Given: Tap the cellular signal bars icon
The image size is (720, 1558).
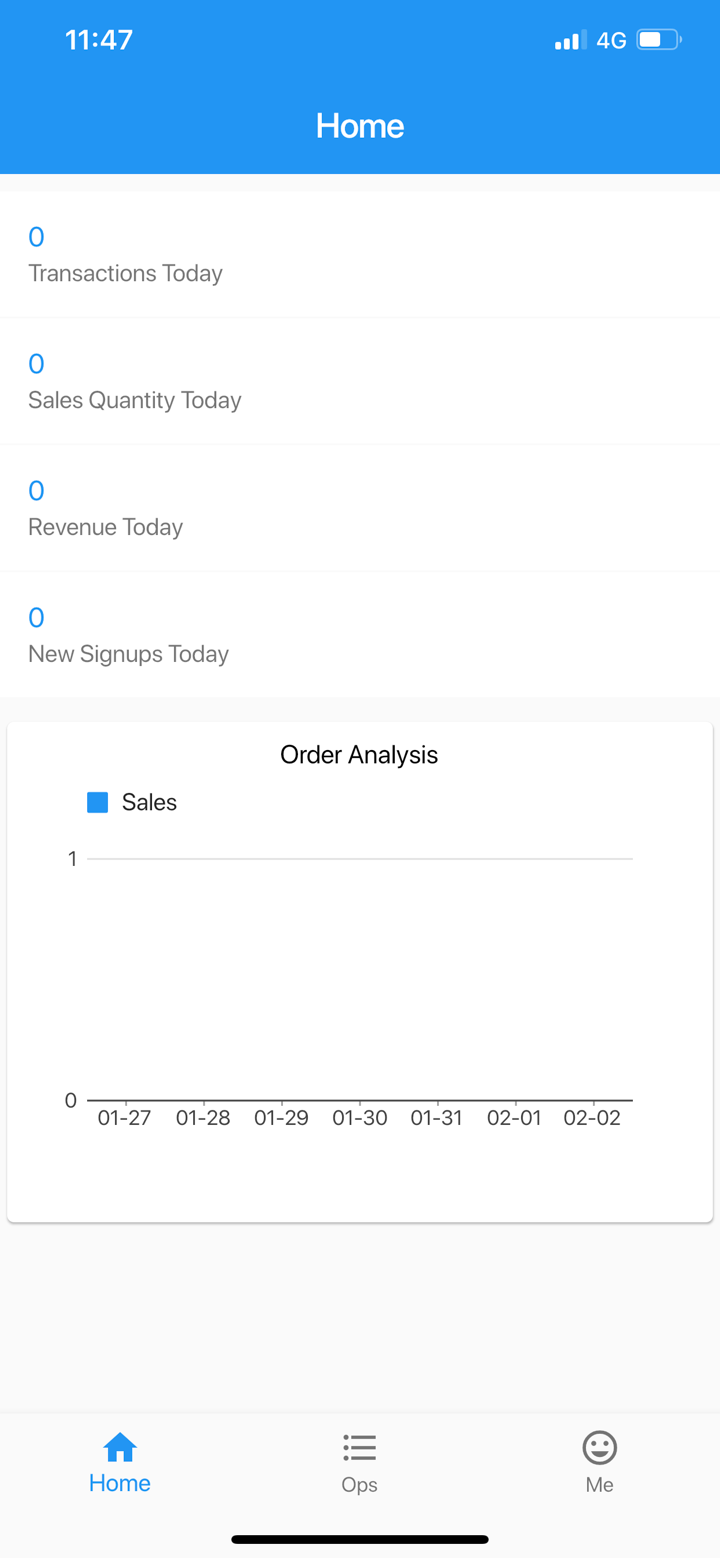Looking at the screenshot, I should click(x=570, y=41).
